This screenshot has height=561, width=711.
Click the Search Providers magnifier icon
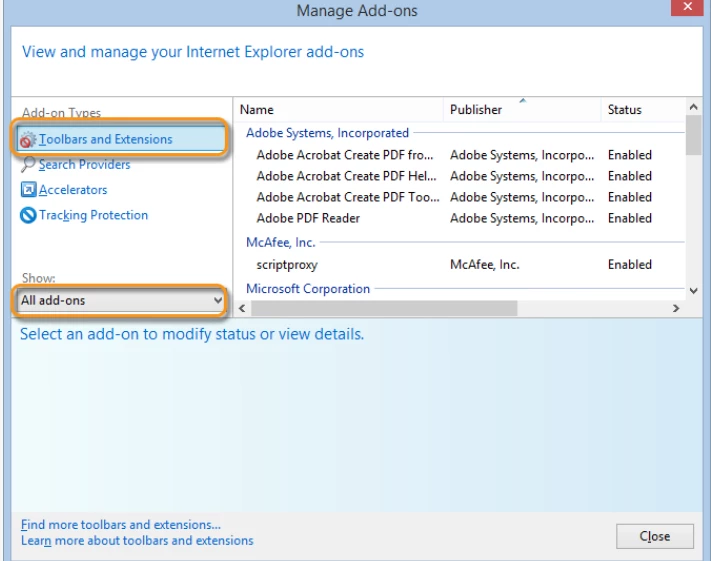(28, 164)
